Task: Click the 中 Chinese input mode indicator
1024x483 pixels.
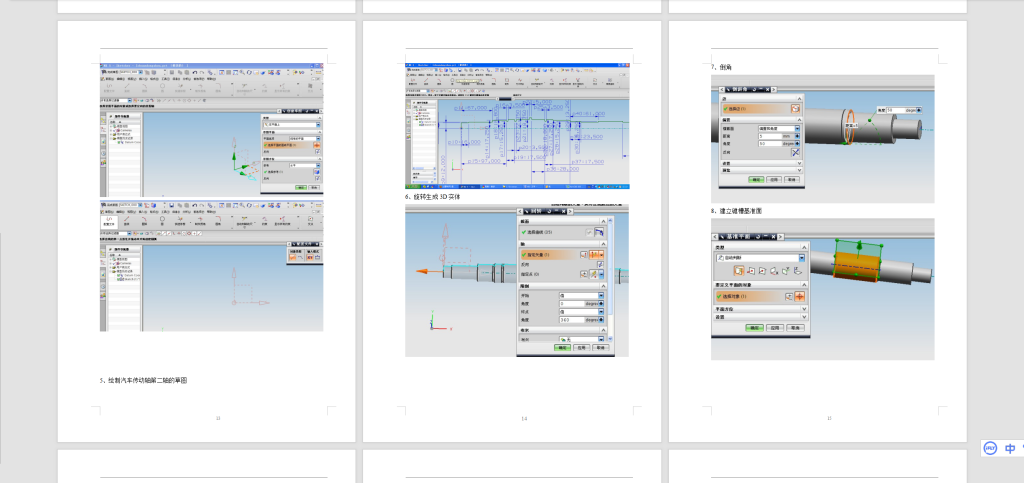Action: click(1010, 449)
